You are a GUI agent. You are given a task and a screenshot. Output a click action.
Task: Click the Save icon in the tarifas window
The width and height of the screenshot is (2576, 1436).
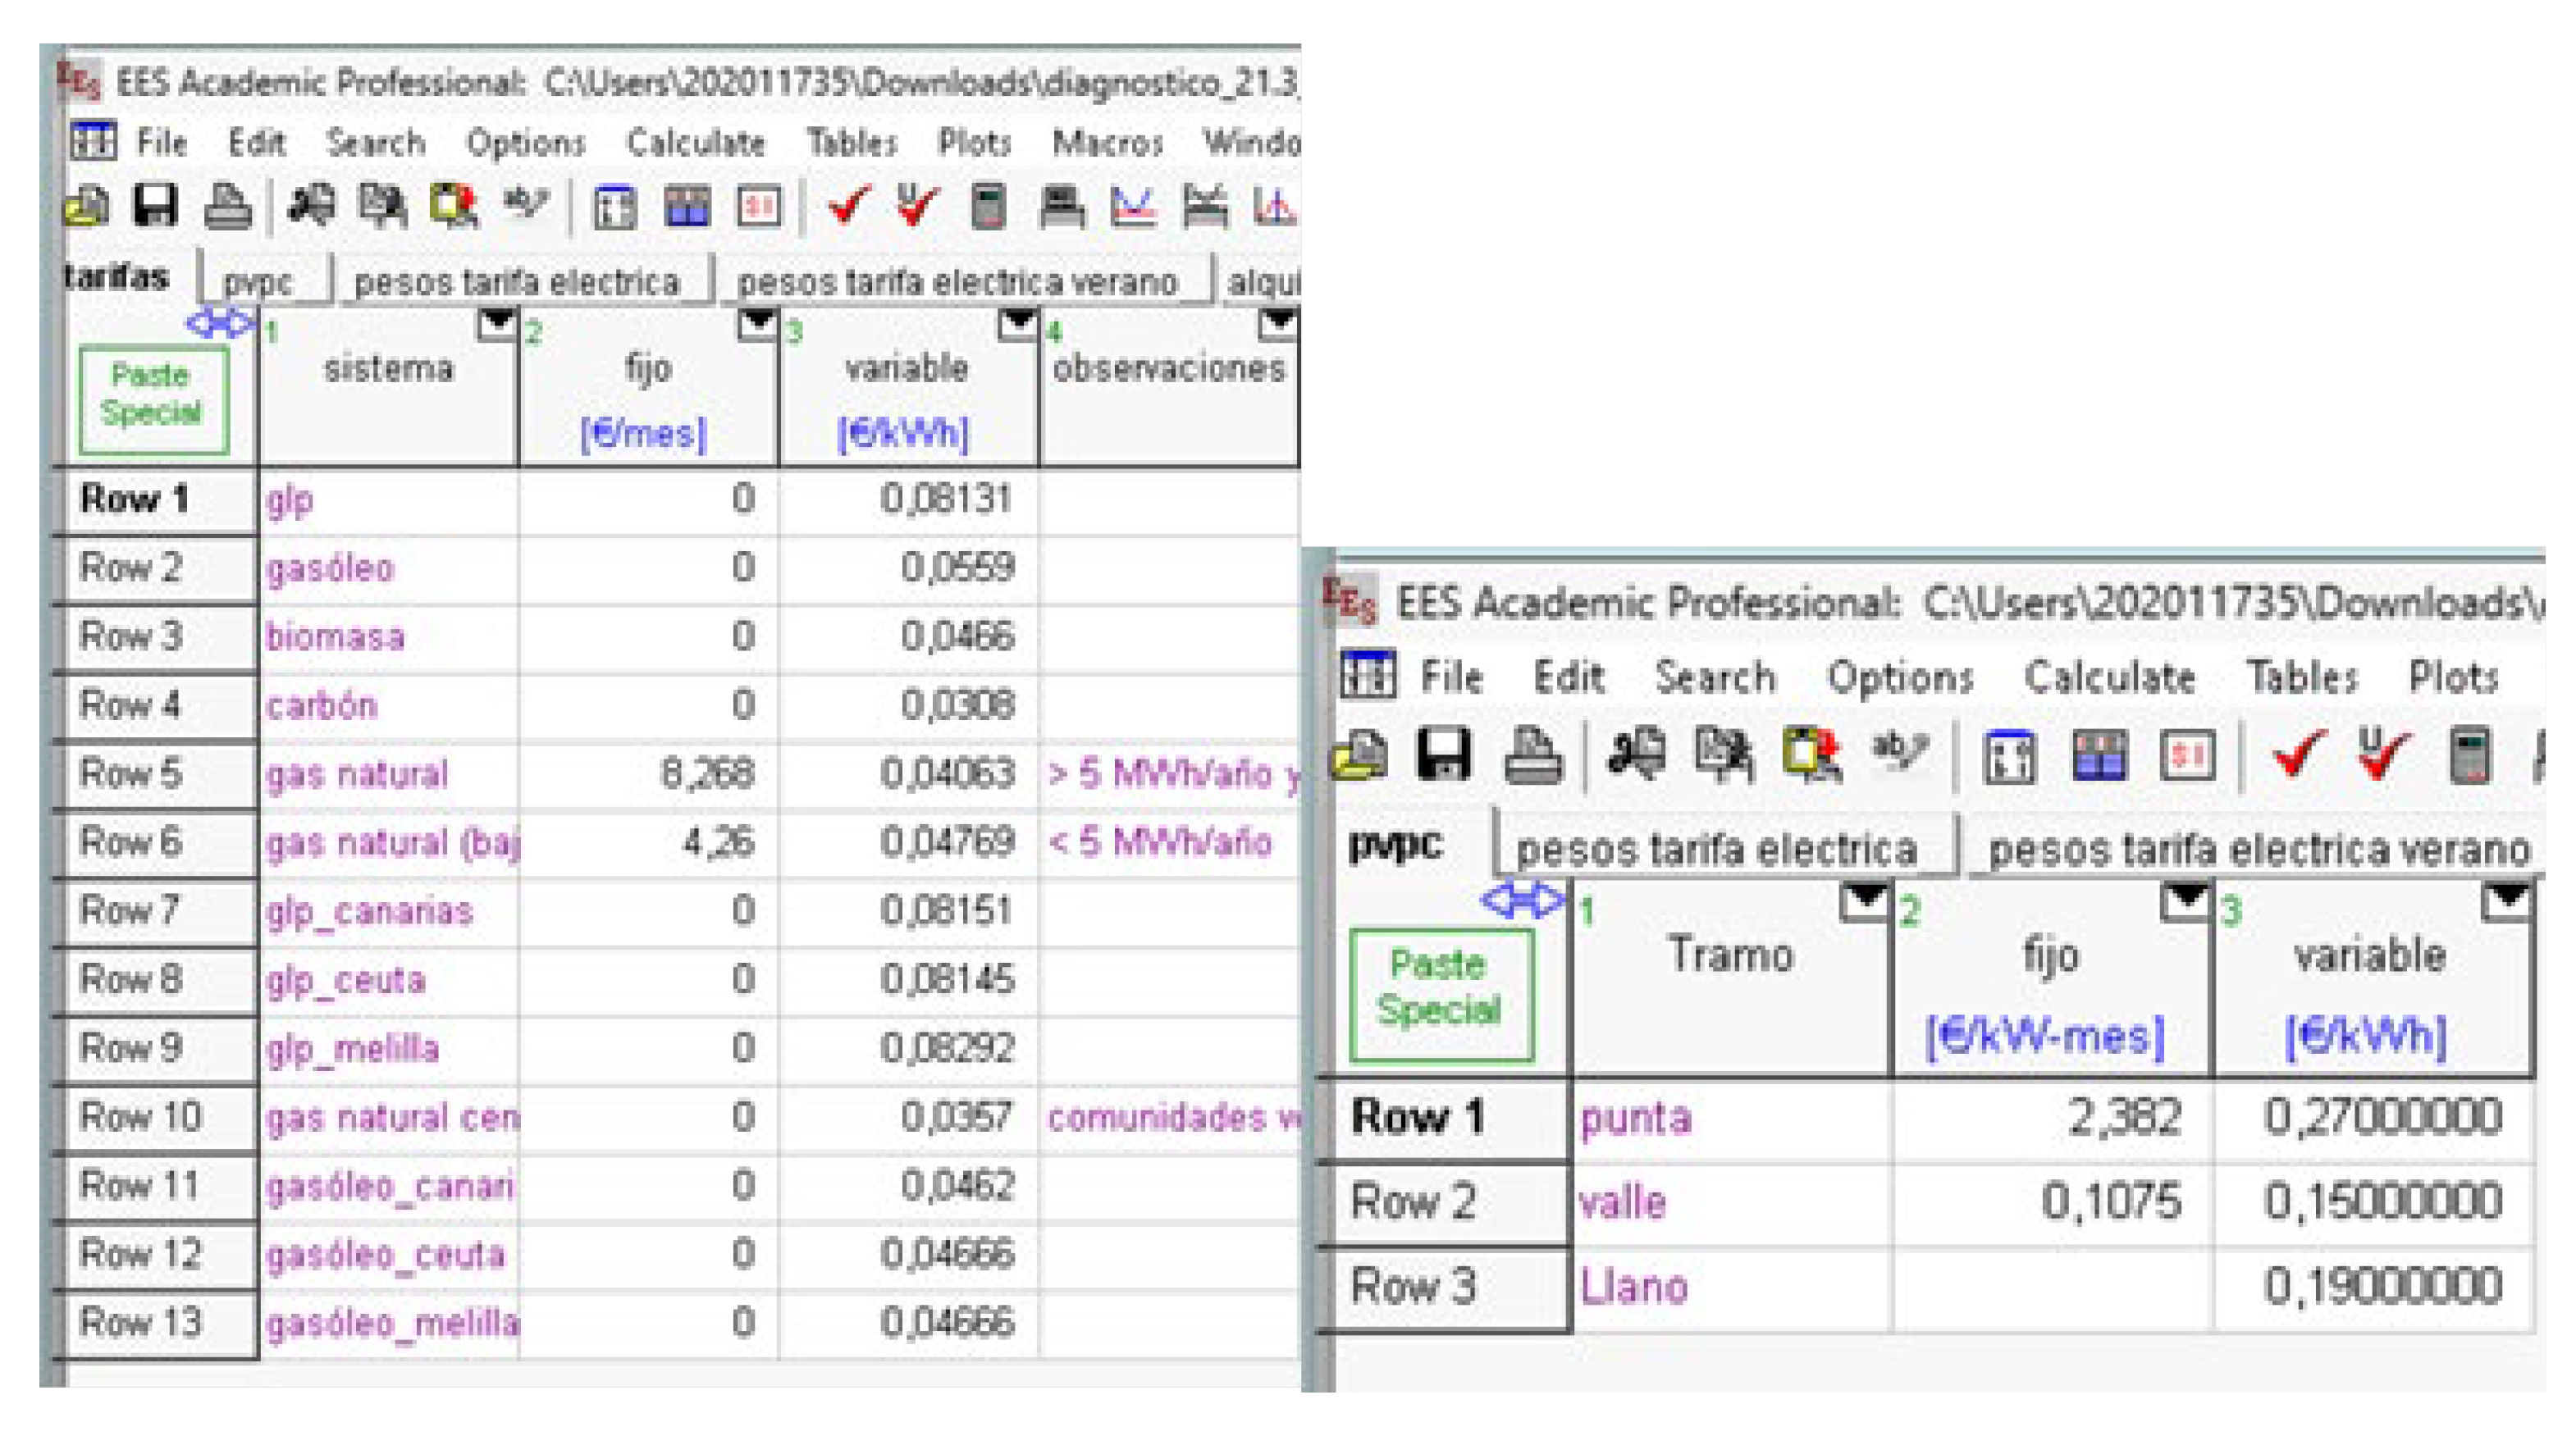click(x=155, y=207)
